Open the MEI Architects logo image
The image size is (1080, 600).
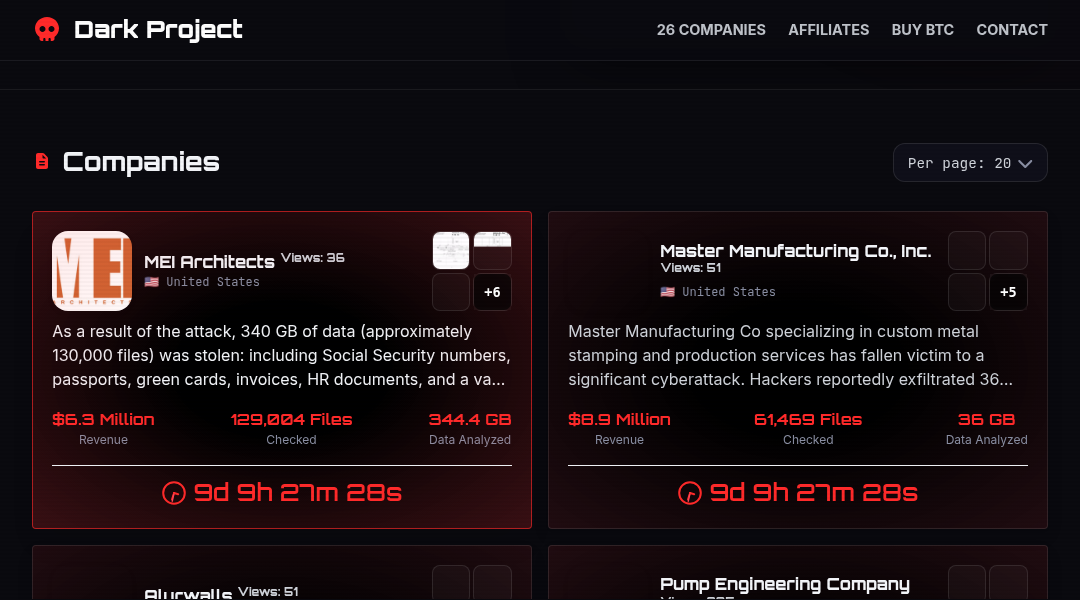pos(92,271)
